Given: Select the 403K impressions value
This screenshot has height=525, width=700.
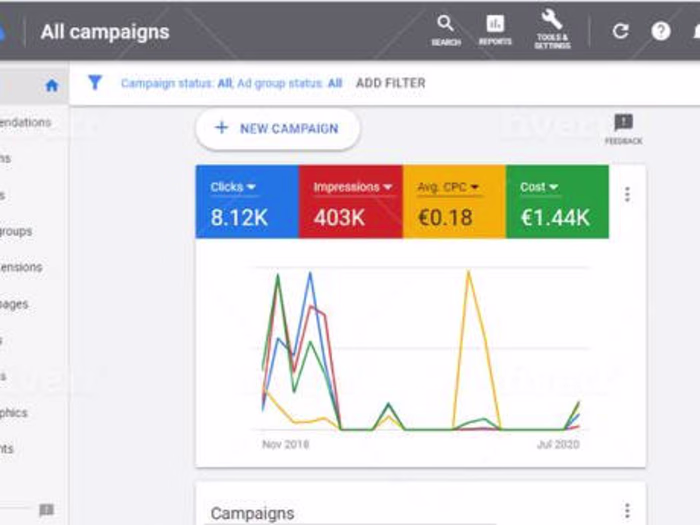Looking at the screenshot, I should click(339, 218).
